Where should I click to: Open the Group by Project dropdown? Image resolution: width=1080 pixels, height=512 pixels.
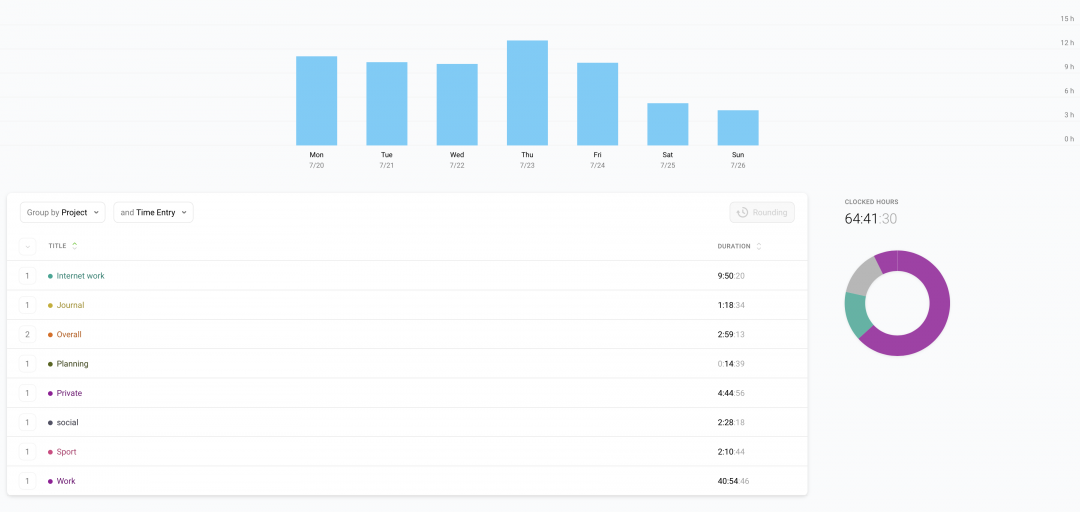(63, 212)
